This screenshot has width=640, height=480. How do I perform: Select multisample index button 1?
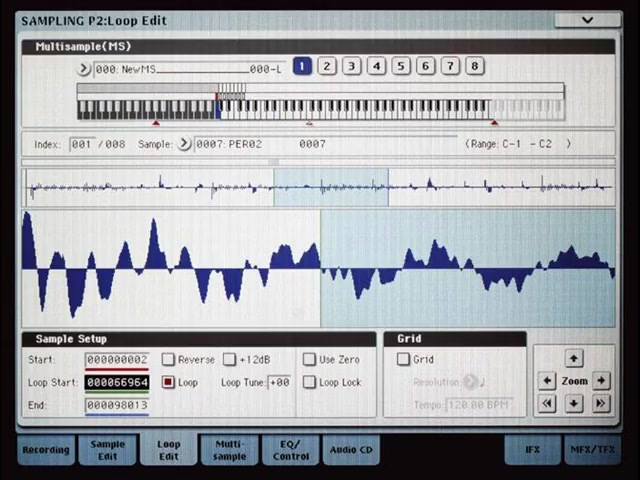coord(302,66)
